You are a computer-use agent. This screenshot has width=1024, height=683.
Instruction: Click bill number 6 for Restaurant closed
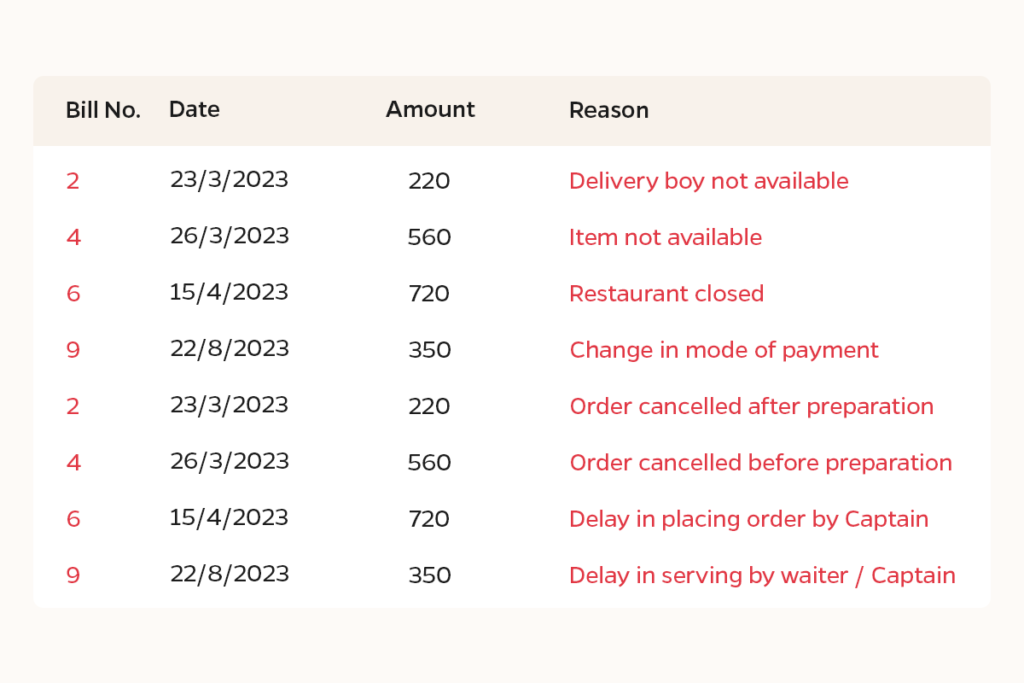tap(74, 293)
